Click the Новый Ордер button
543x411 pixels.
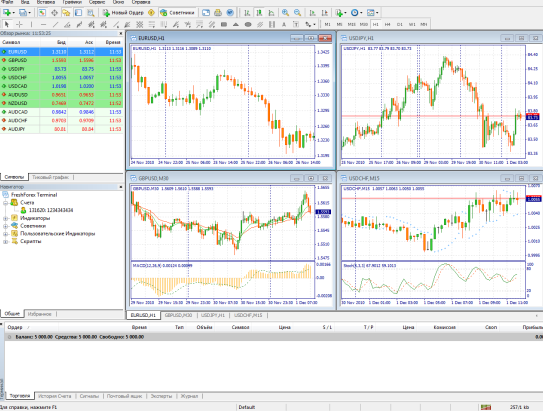(123, 13)
